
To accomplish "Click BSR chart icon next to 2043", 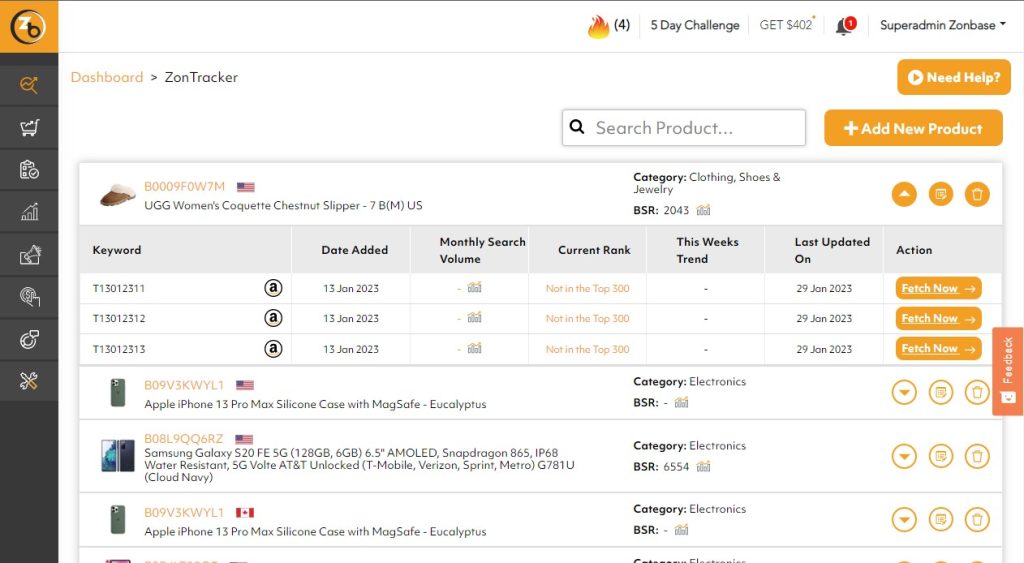I will coord(704,210).
